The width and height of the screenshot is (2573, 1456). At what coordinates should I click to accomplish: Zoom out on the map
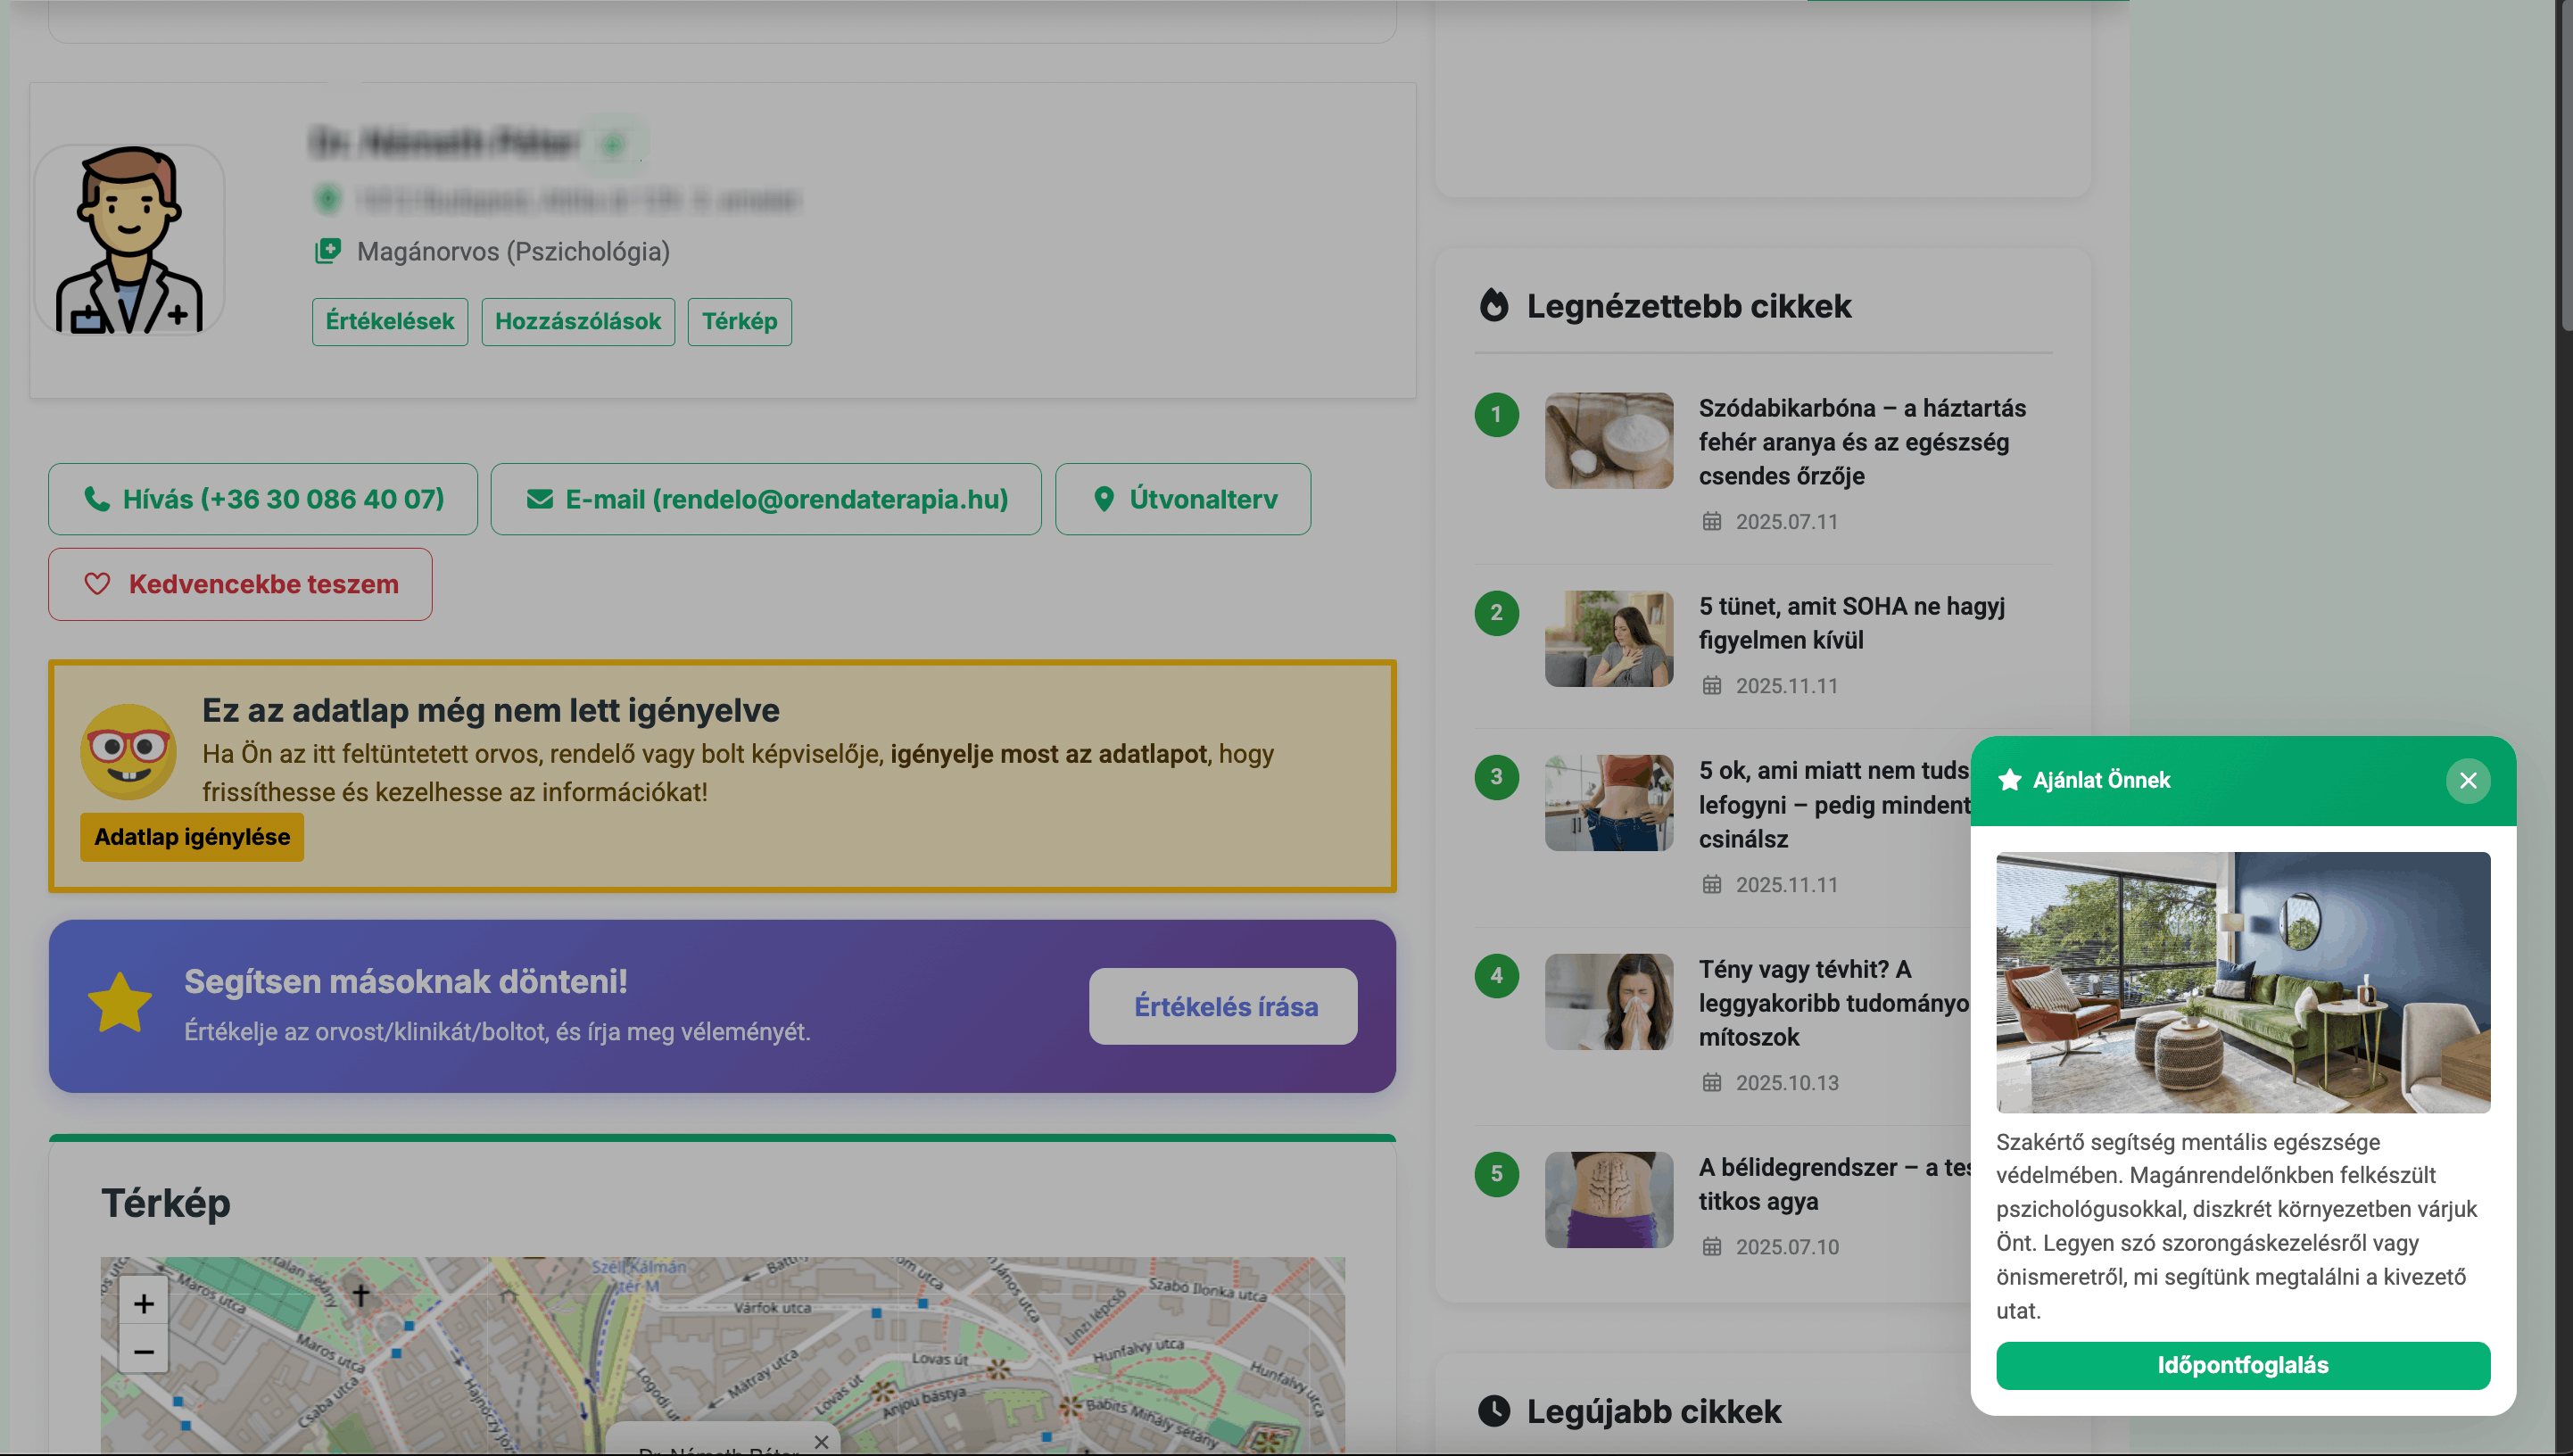144,1352
